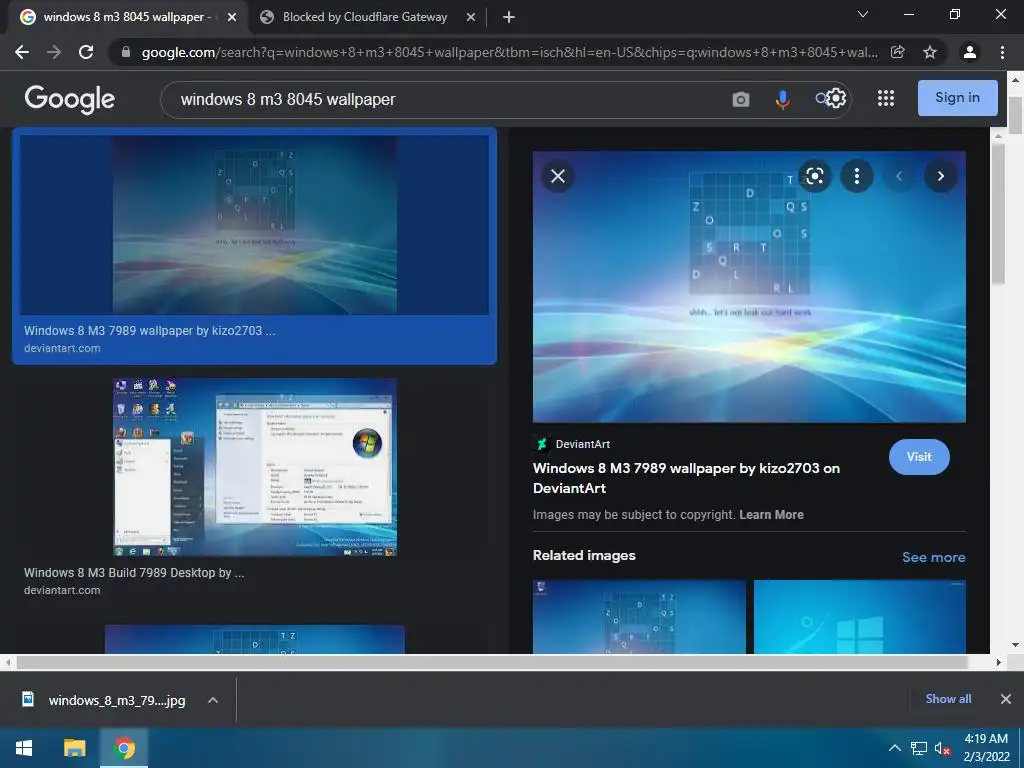This screenshot has width=1024, height=768.
Task: Open the Learn More copyright link
Action: point(771,515)
